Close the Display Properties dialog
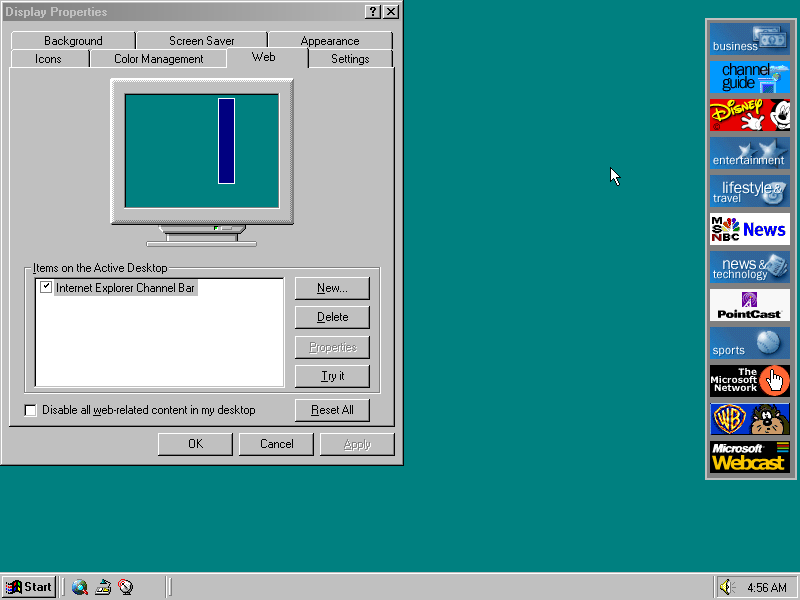This screenshot has height=600, width=800. click(391, 12)
